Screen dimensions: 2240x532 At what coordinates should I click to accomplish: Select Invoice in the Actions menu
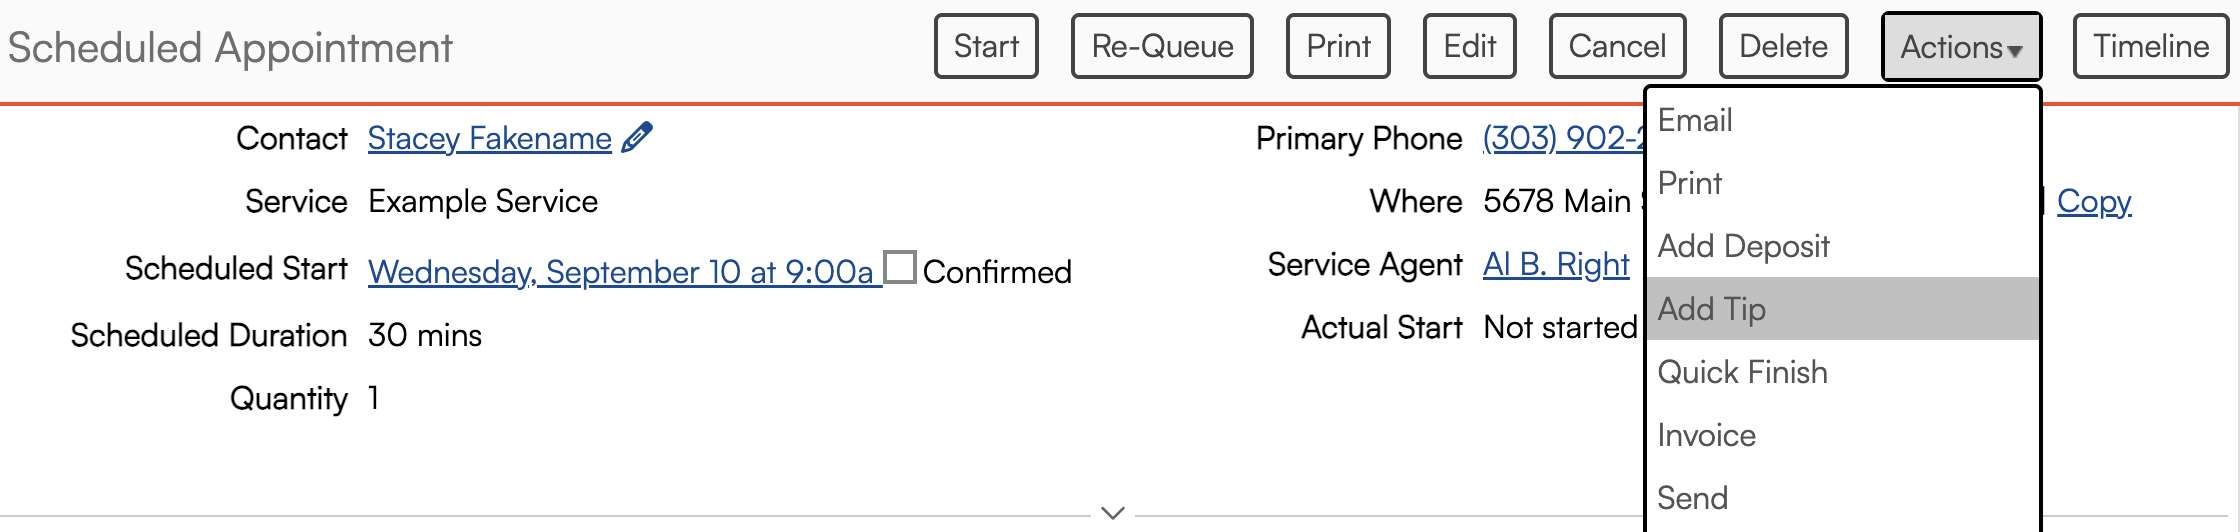click(x=1706, y=435)
